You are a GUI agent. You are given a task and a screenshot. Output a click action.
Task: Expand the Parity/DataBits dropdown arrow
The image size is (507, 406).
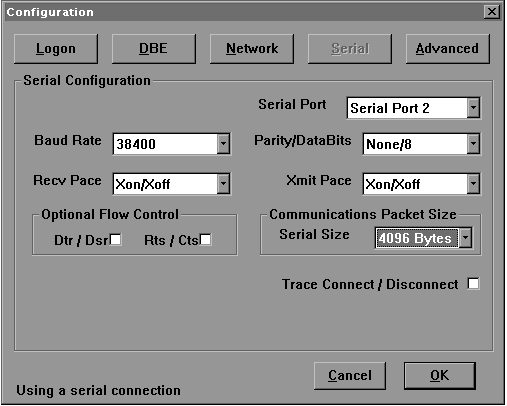(x=473, y=144)
